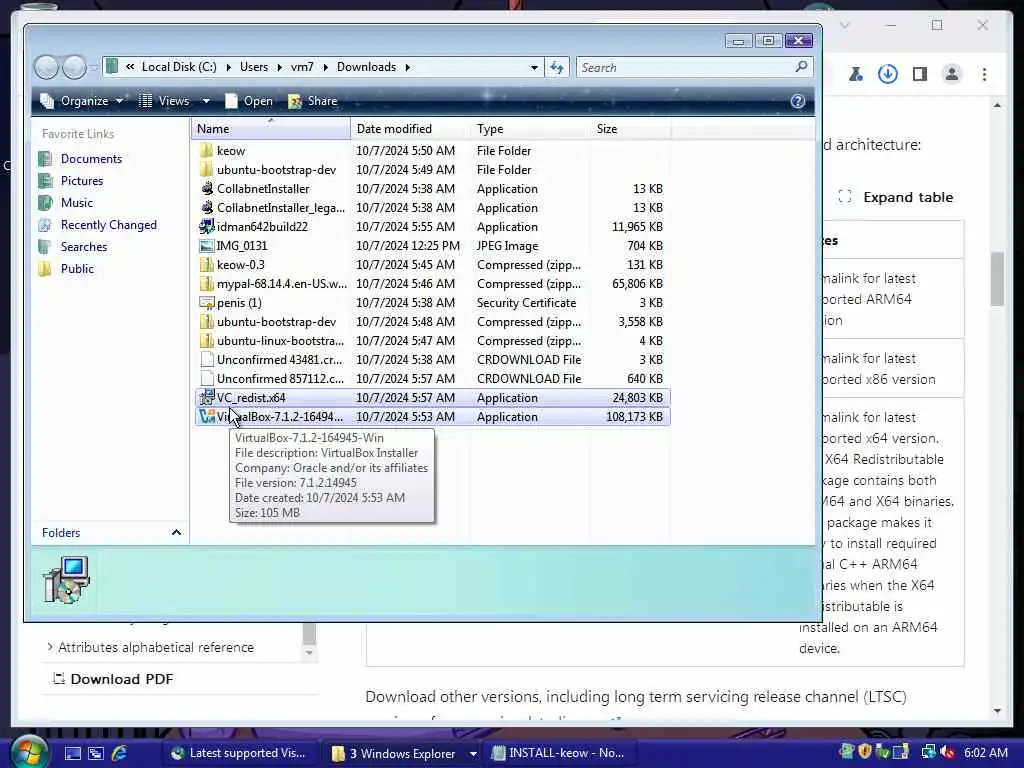Select the Security Certificate file row
The image size is (1024, 768).
[432, 302]
